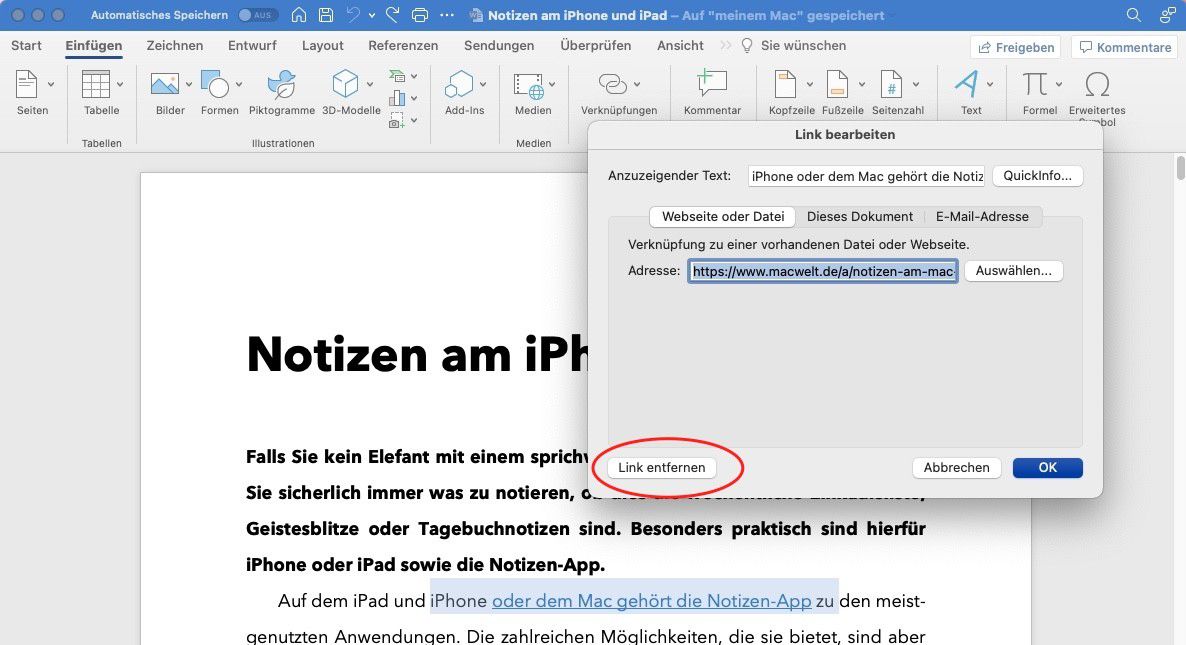
Task: Open the three-dots overflow menu in the title bar
Action: [x=447, y=15]
